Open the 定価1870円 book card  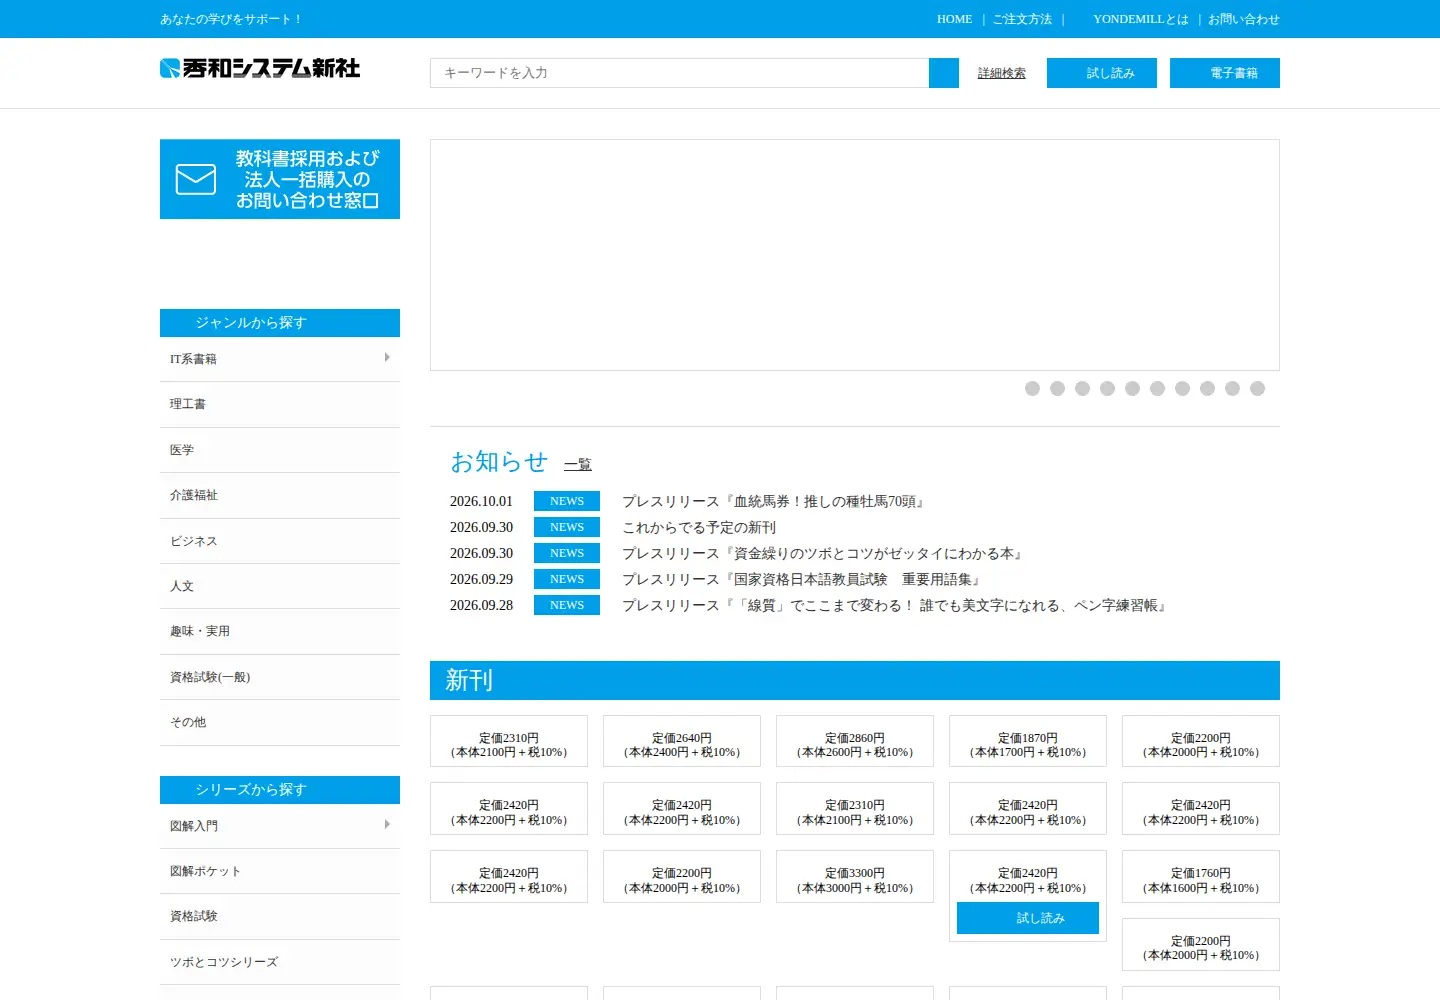pos(1028,741)
